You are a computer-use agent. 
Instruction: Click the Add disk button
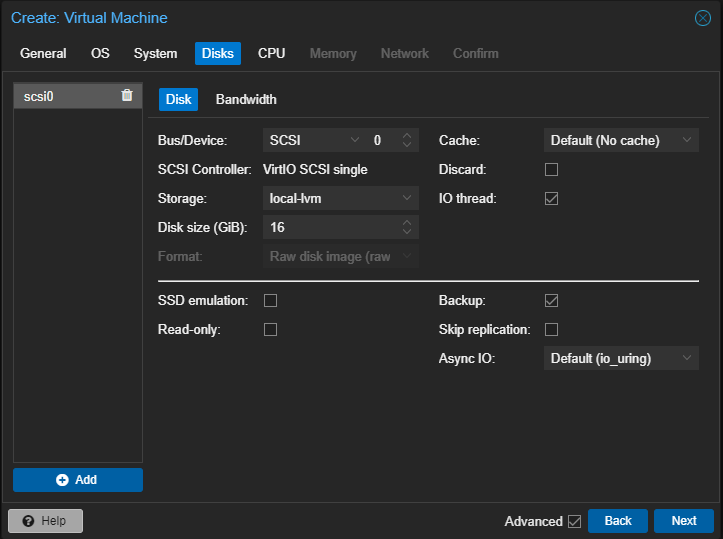point(78,480)
